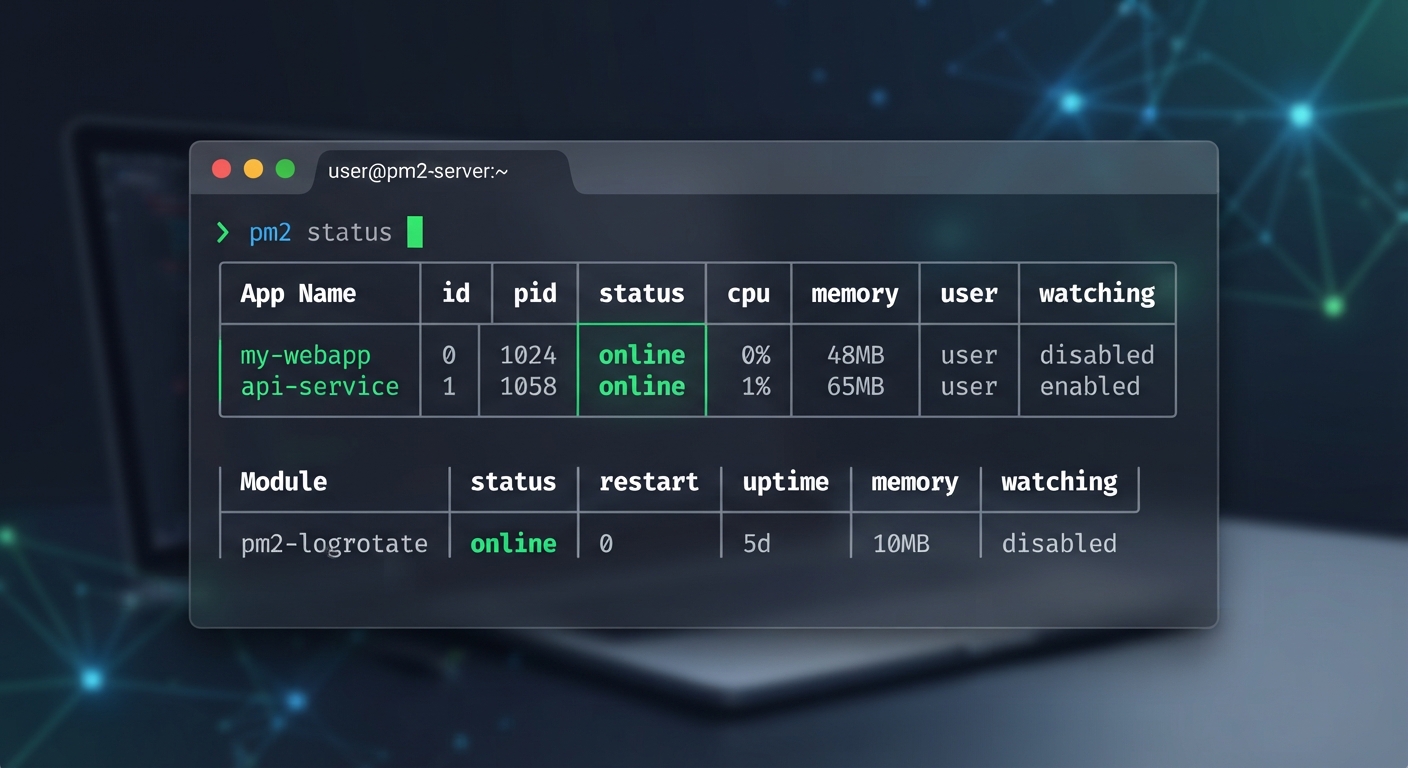Screen dimensions: 1408x768
Task: Click 'status' header in Module table
Action: click(x=513, y=482)
